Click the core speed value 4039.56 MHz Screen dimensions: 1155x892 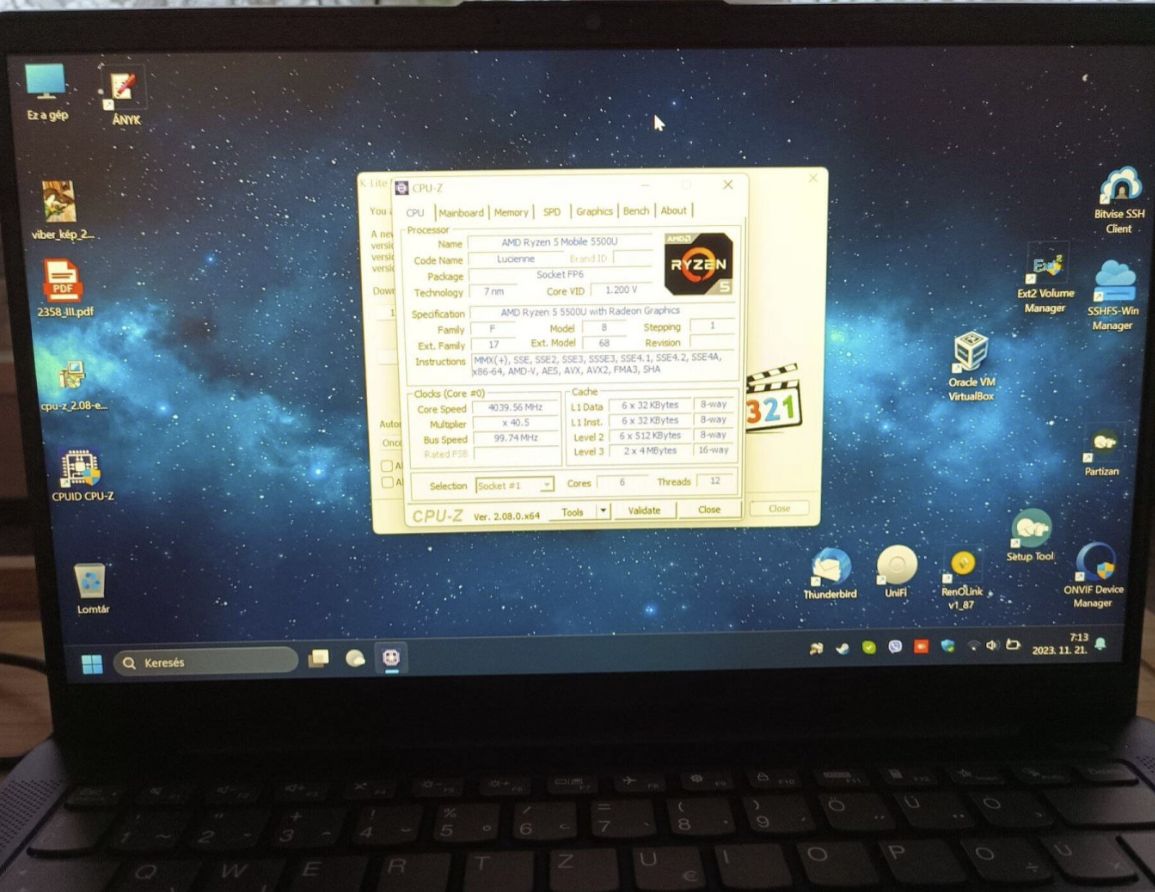516,407
